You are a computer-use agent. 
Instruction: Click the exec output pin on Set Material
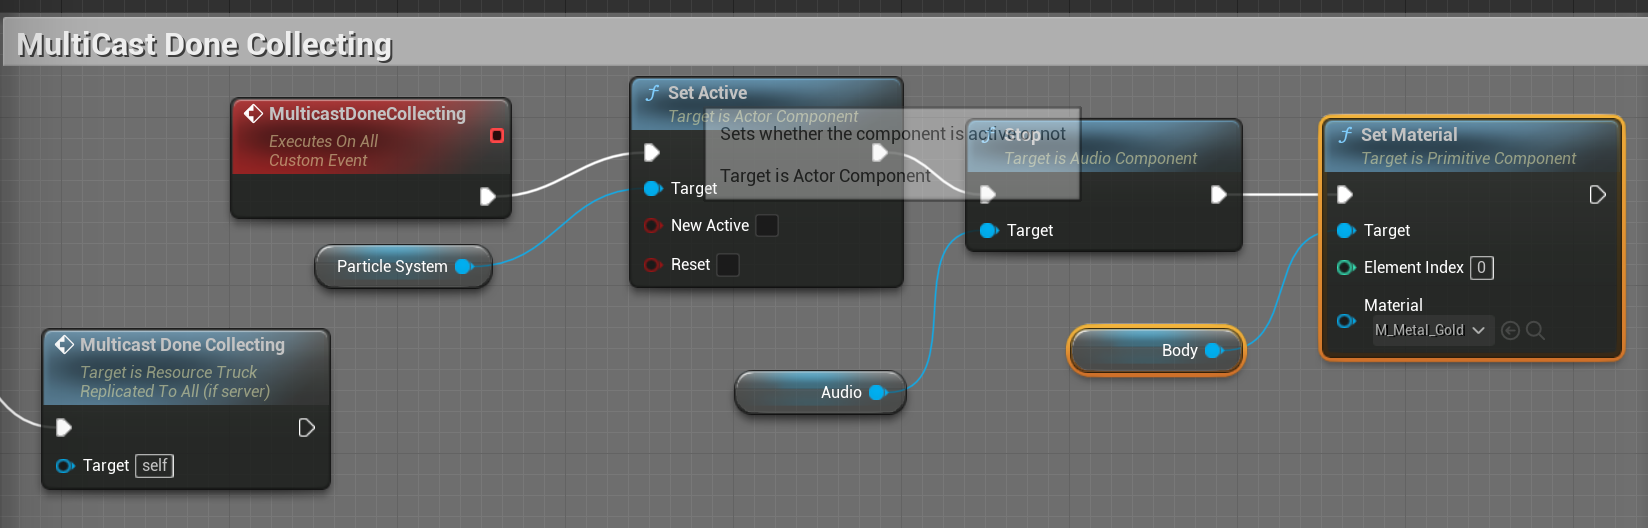[1597, 194]
